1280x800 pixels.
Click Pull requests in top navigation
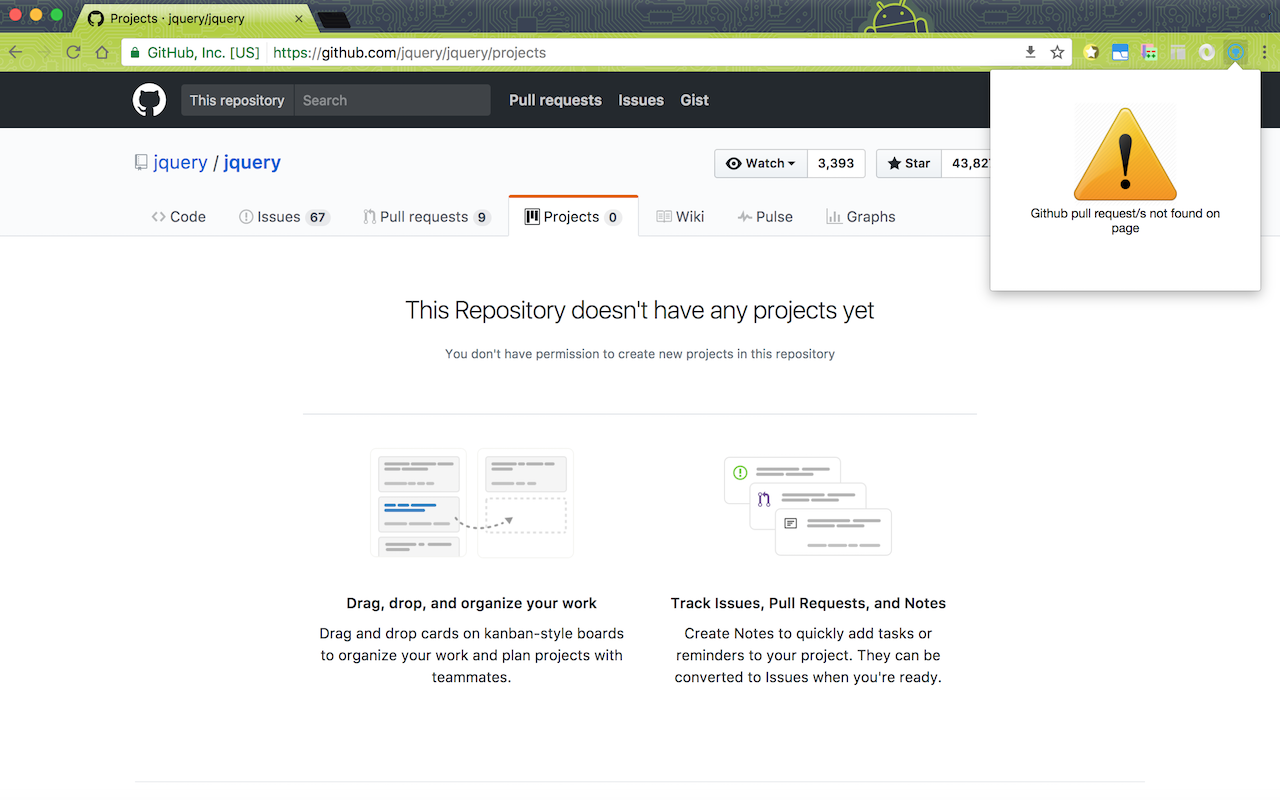[555, 100]
